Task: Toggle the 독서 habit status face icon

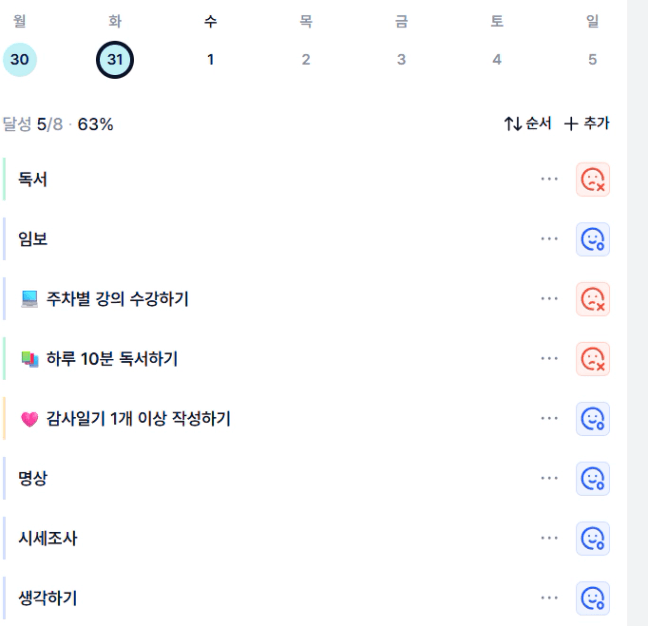Action: coord(593,179)
